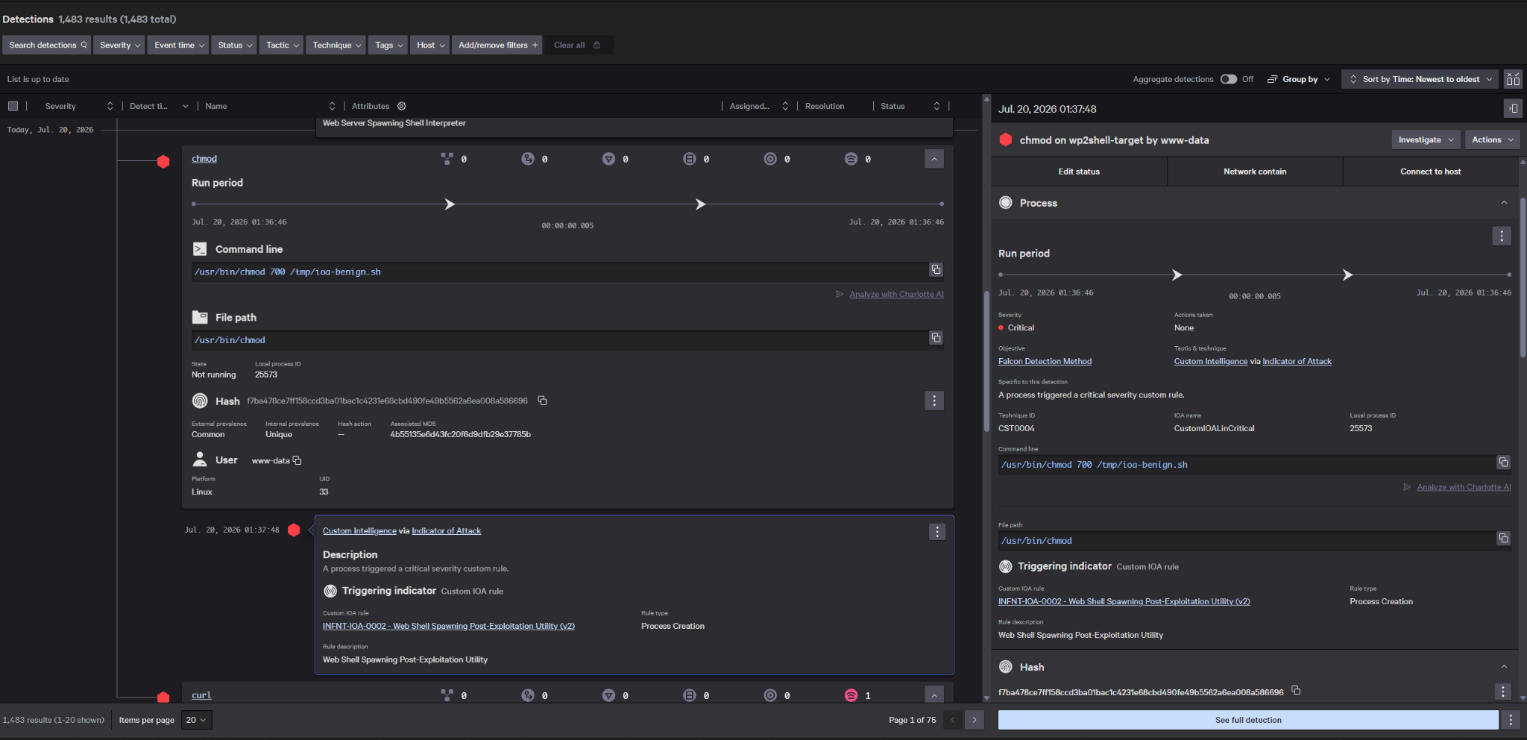Check the select-all detections checkbox

13,106
